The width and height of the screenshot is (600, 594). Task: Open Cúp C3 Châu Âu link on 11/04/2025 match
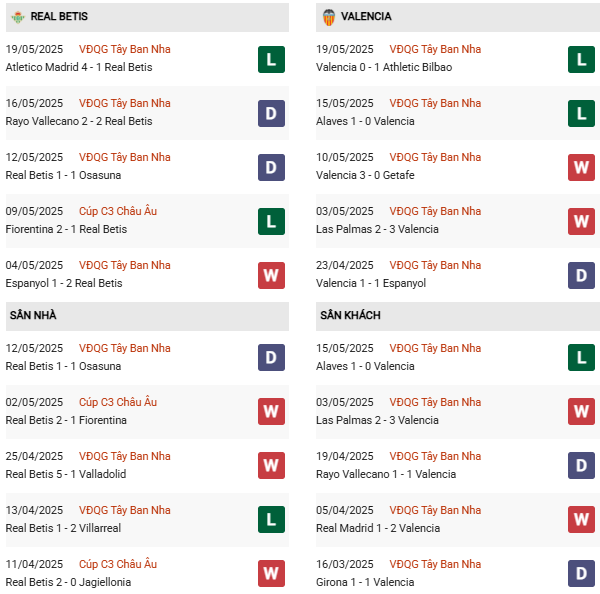coord(123,564)
